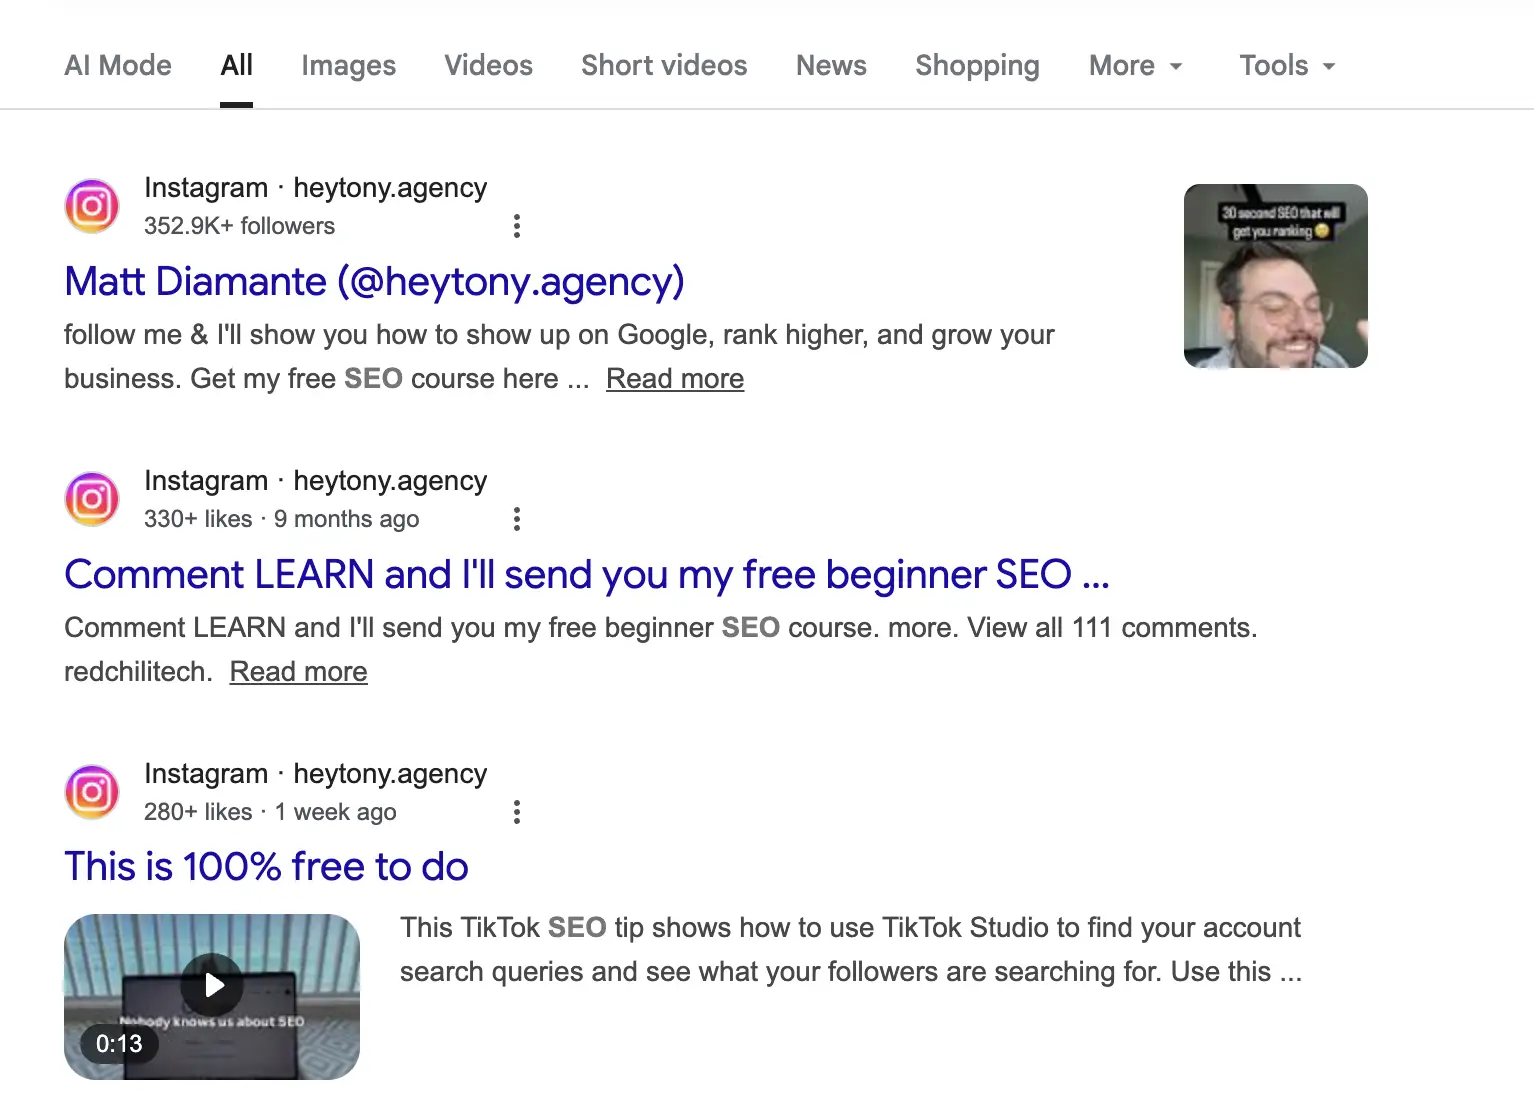Open the three-dot menu on the first result
The width and height of the screenshot is (1534, 1104).
tap(517, 226)
